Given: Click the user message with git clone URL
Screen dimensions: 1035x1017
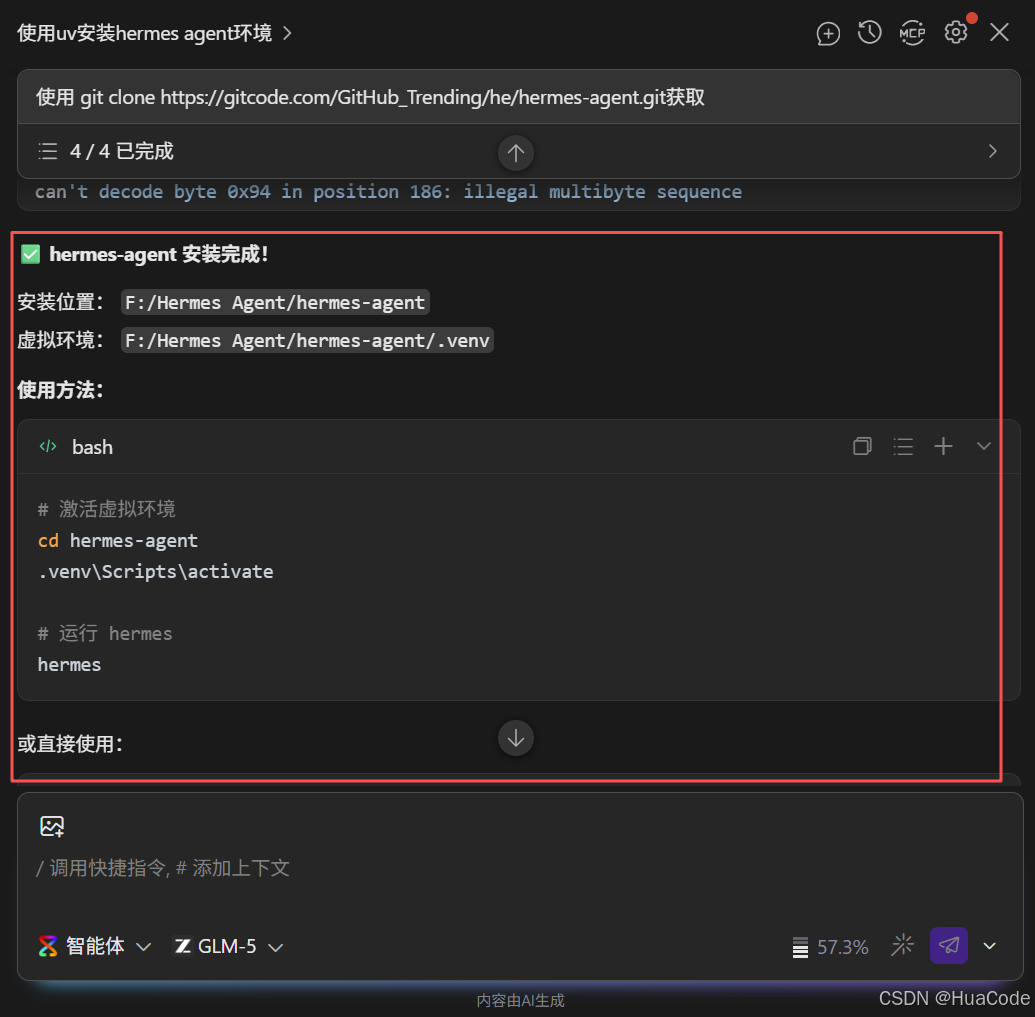Looking at the screenshot, I should (518, 97).
